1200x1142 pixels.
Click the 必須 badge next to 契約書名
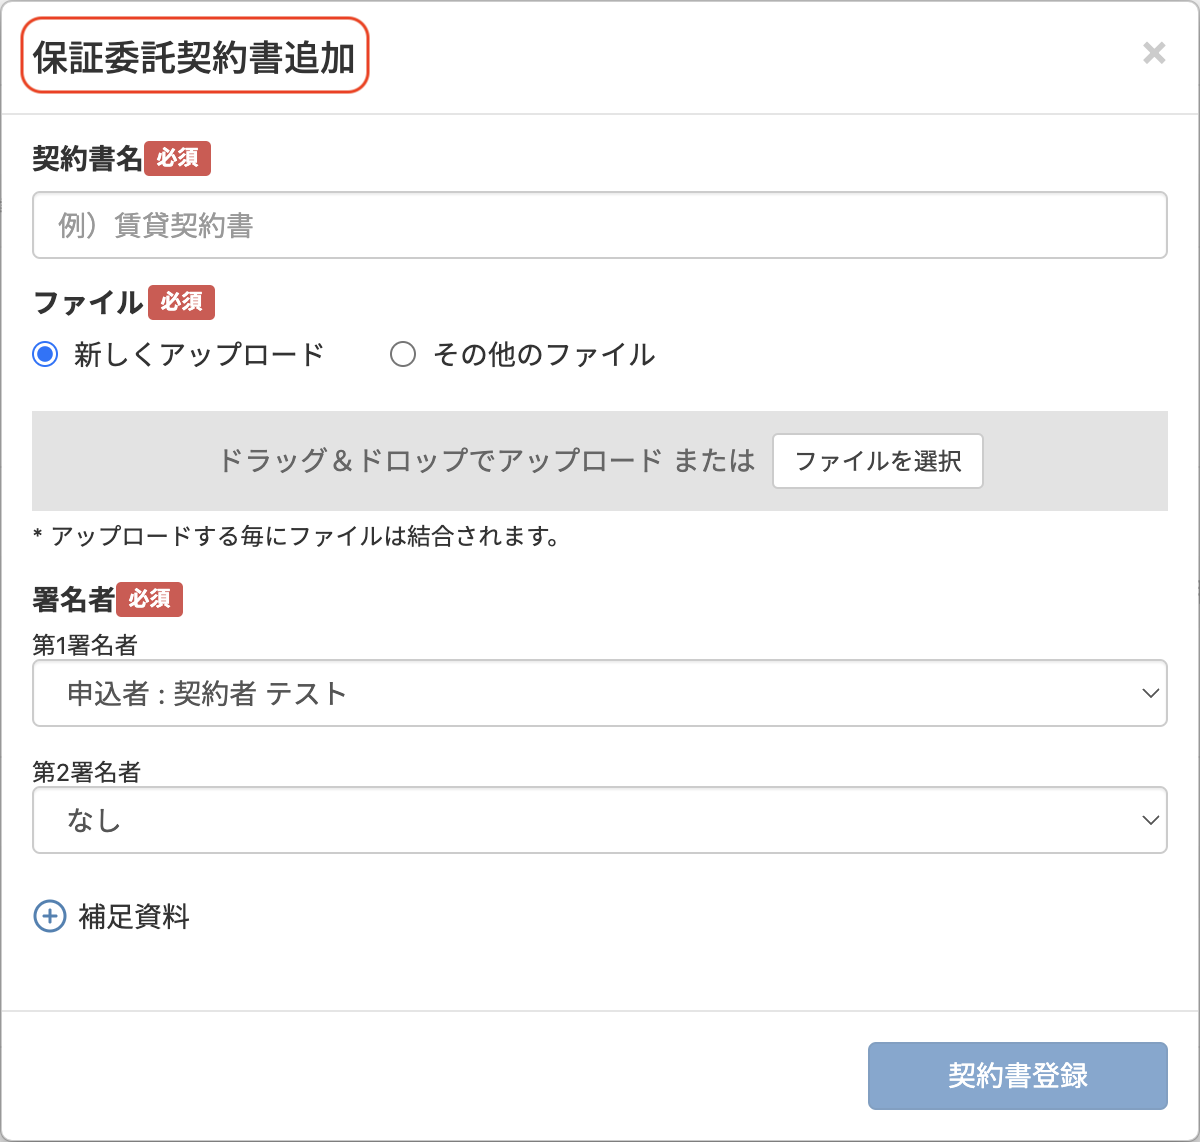[177, 158]
